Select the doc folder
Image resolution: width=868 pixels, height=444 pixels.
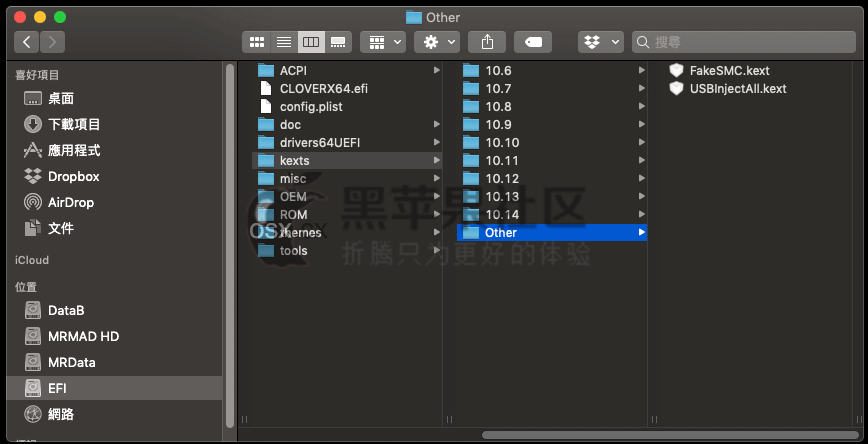(x=347, y=125)
